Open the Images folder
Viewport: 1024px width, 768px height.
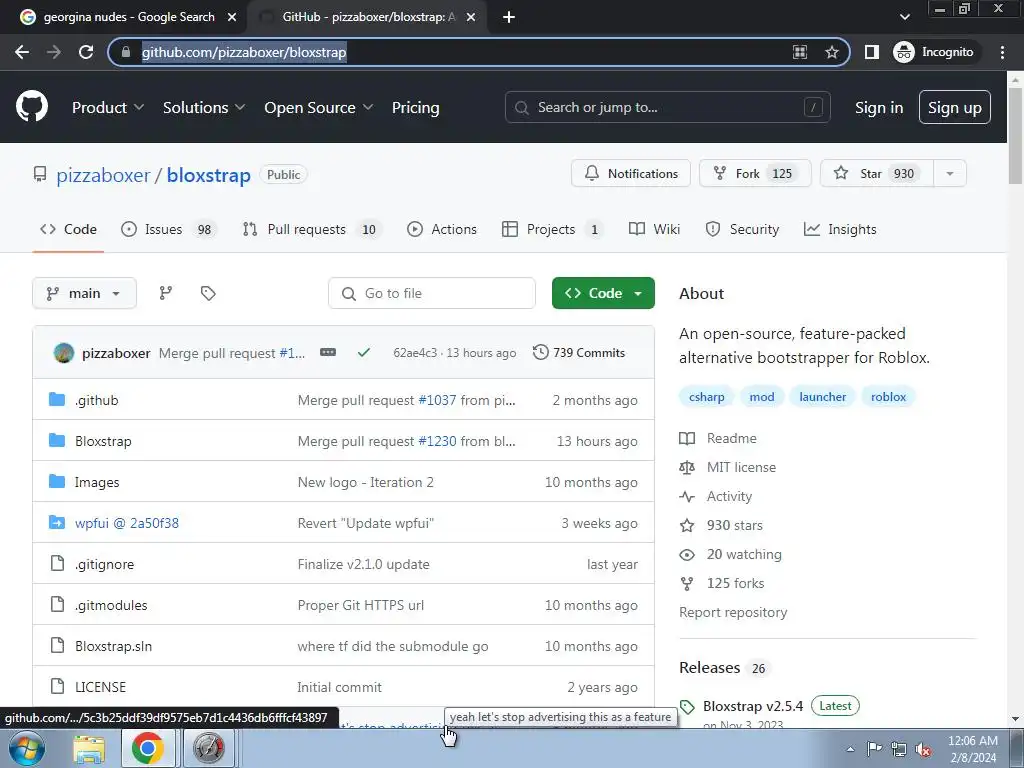click(97, 483)
